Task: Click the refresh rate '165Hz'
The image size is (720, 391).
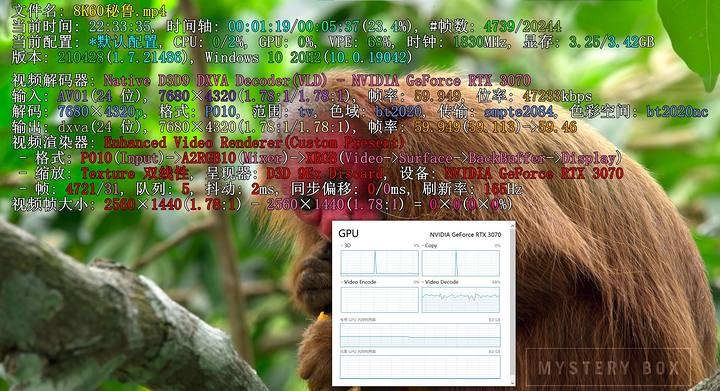Action: pos(503,189)
